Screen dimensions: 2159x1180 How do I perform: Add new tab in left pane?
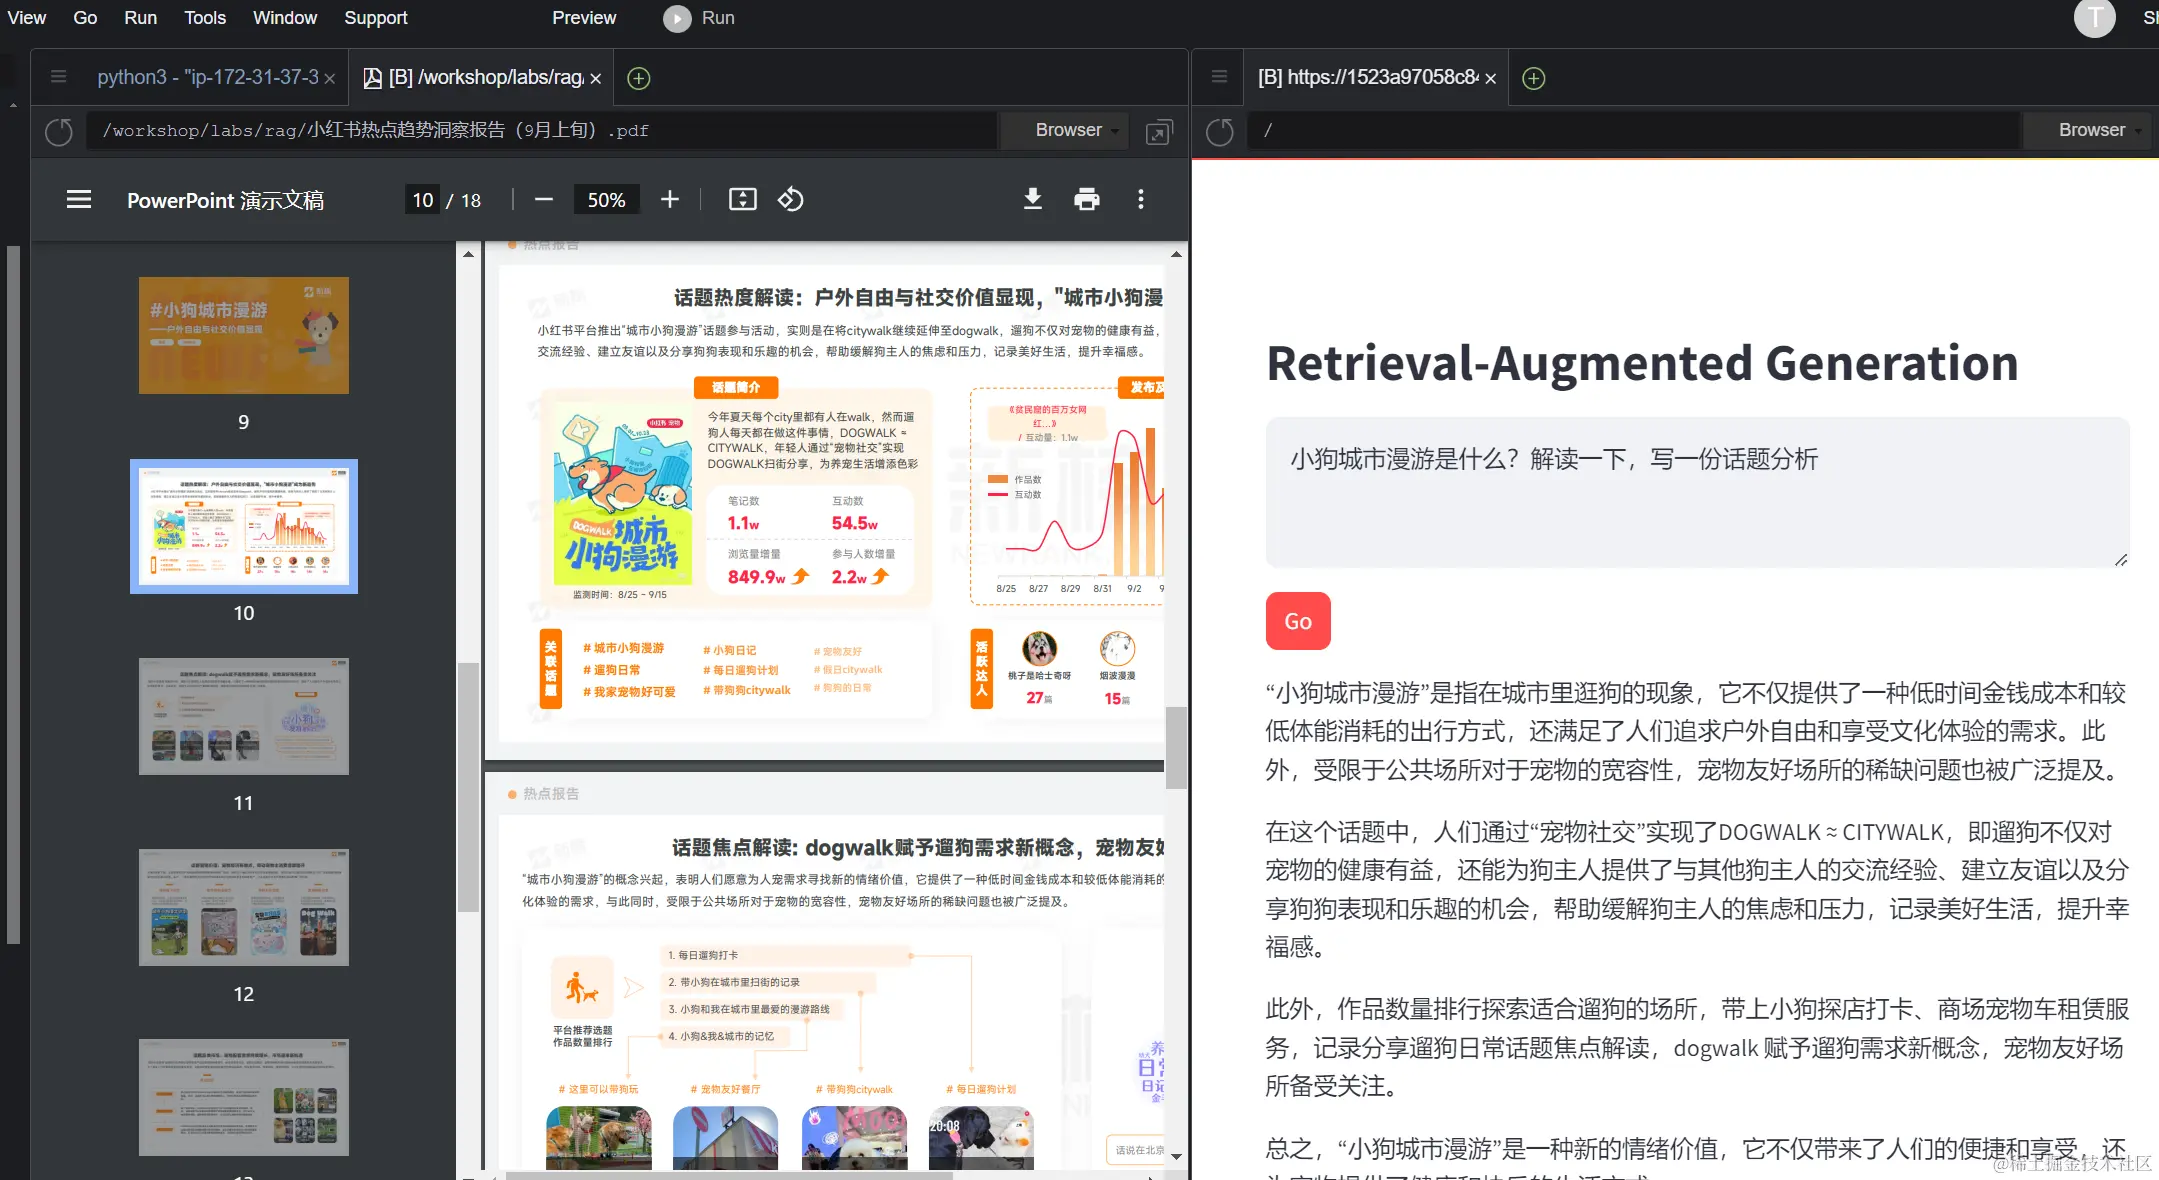tap(639, 78)
